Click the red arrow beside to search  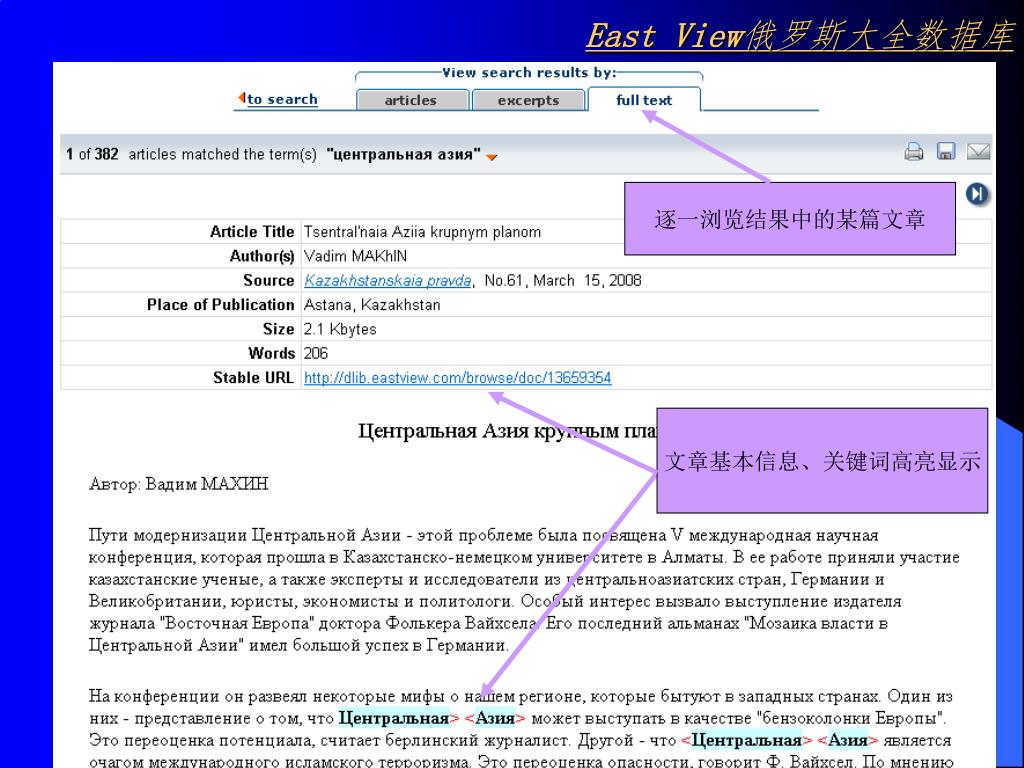(241, 99)
